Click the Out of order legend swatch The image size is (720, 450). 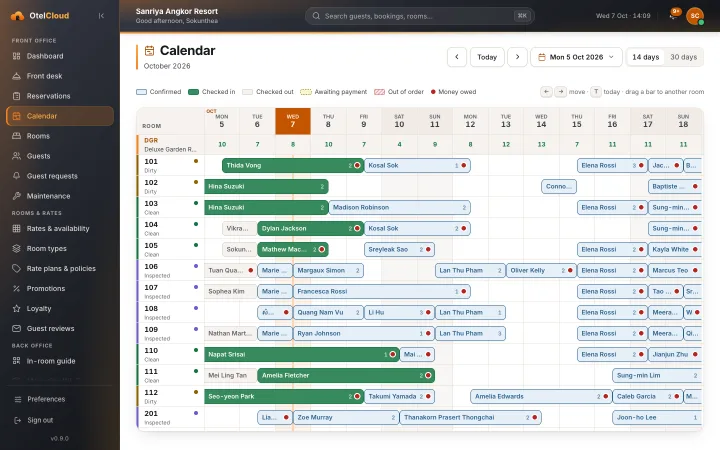pos(379,92)
